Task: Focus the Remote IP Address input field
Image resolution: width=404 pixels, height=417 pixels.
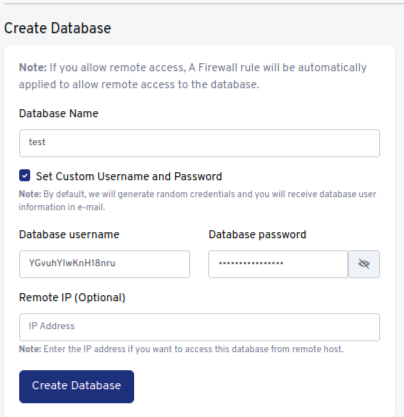Action: [199, 327]
